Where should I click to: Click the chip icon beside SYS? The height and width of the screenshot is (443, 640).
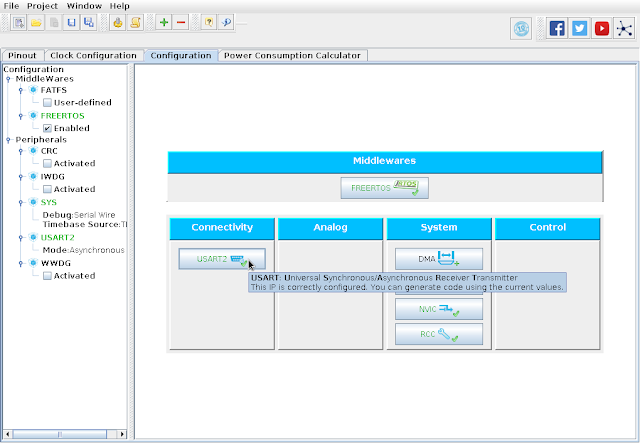point(33,202)
